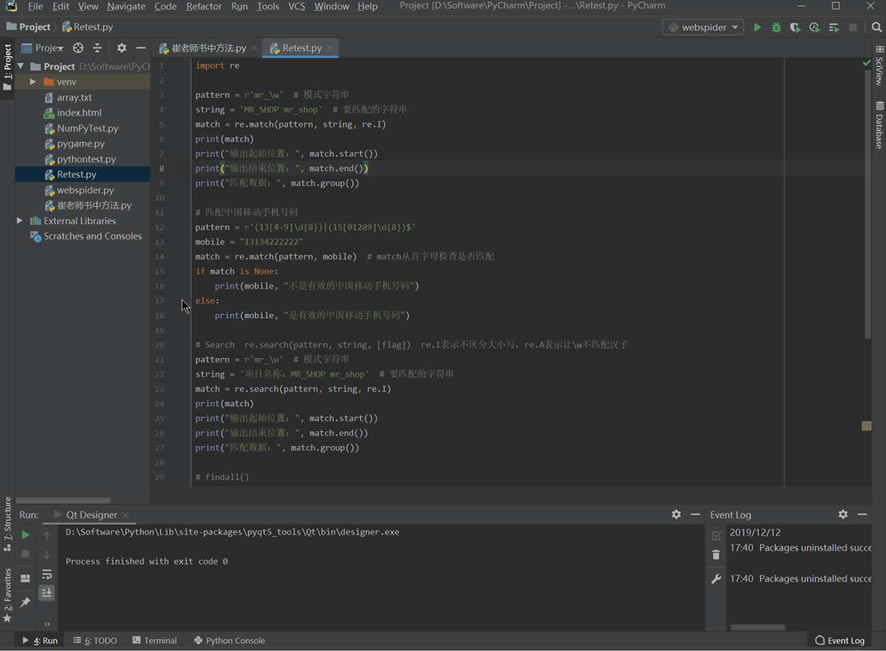This screenshot has width=886, height=651.
Task: Hide the Project tool window
Action: pos(141,48)
